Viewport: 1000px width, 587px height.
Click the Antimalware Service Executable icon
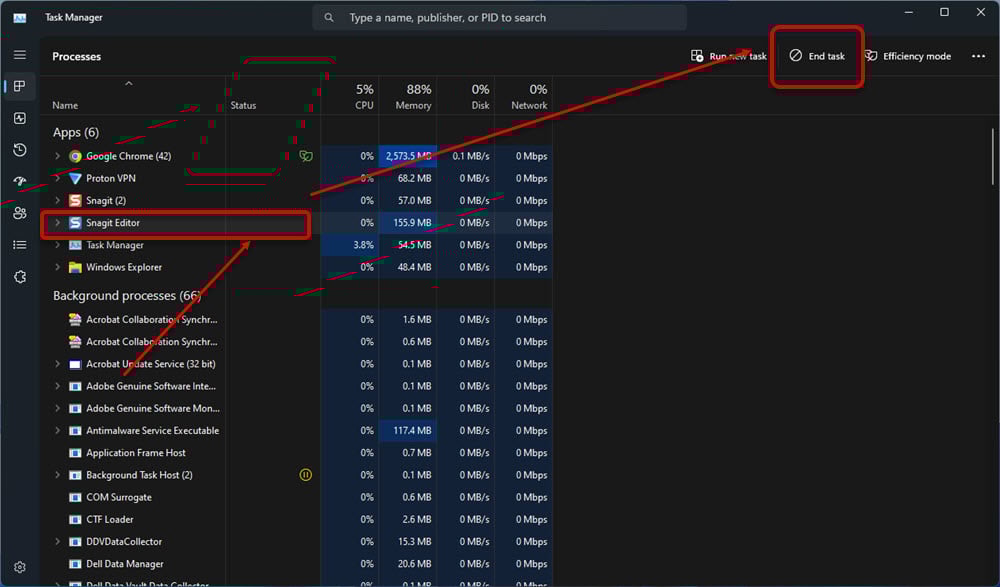point(75,431)
